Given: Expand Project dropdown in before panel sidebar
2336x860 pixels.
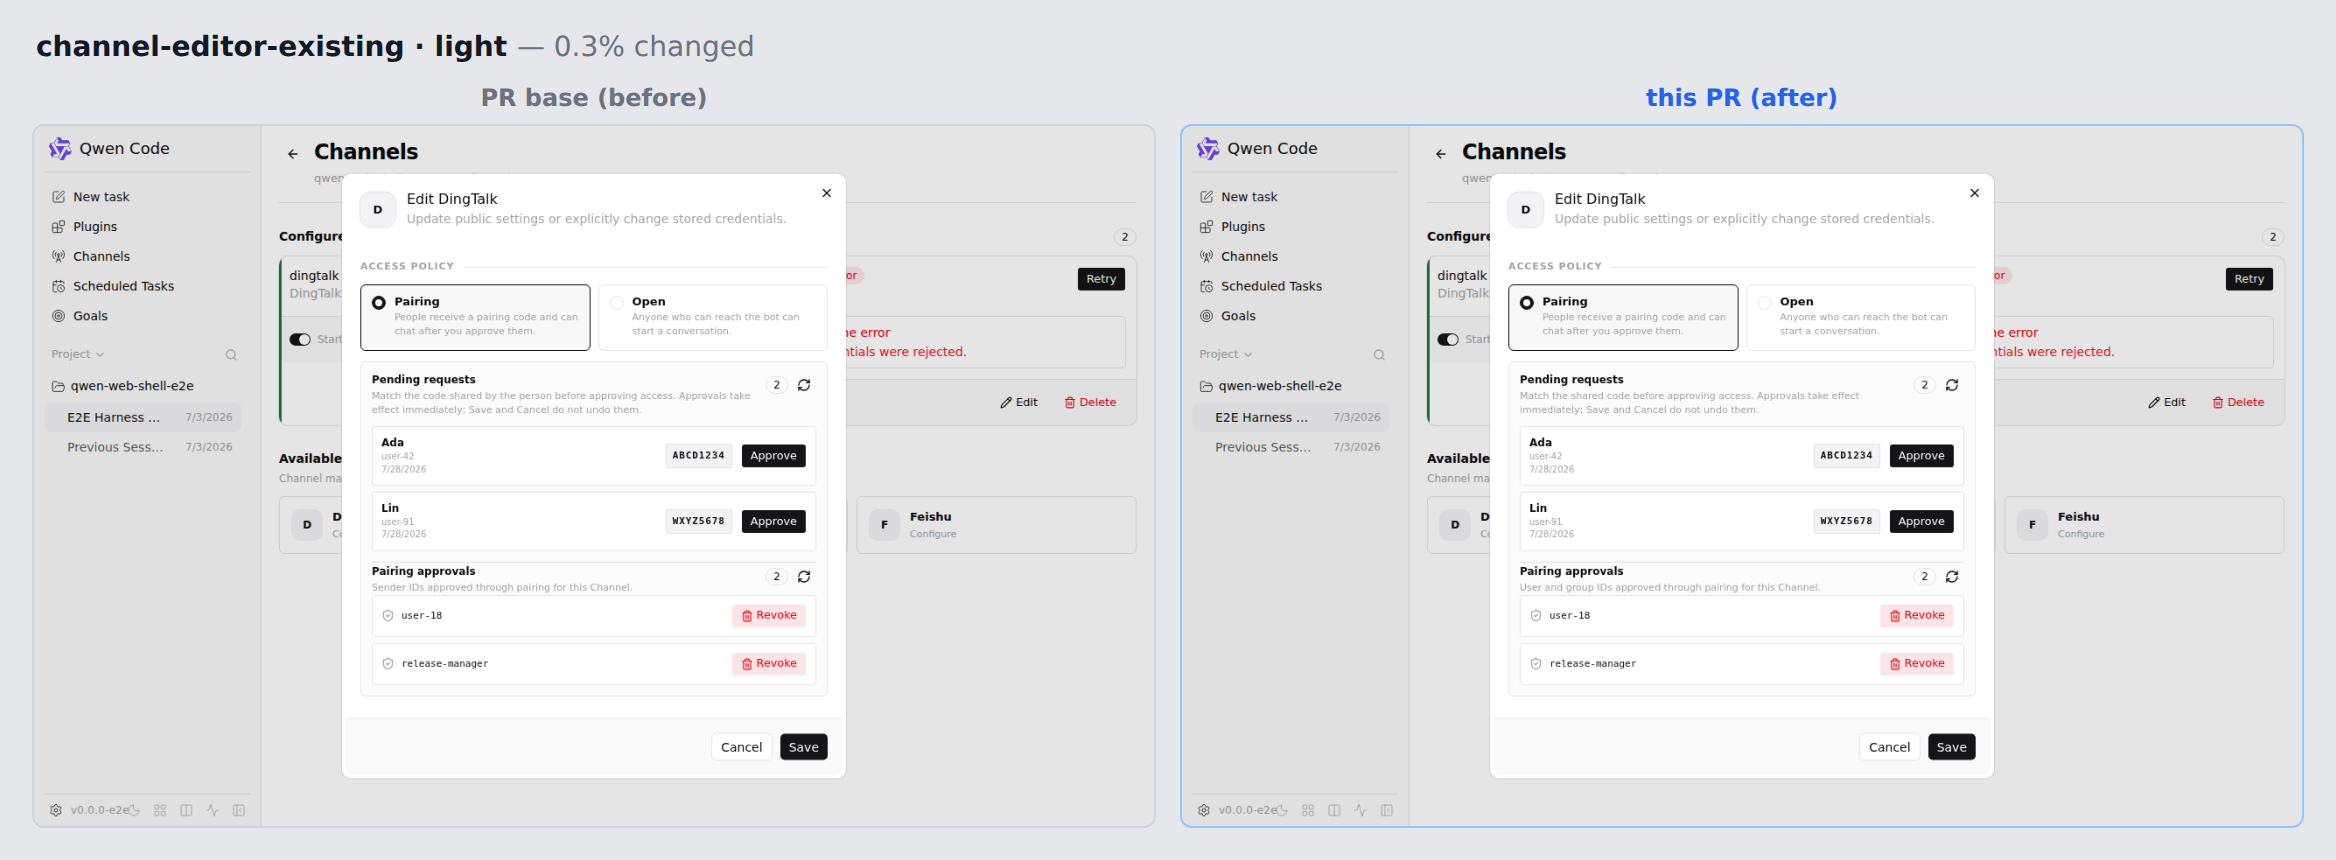Looking at the screenshot, I should (x=78, y=354).
